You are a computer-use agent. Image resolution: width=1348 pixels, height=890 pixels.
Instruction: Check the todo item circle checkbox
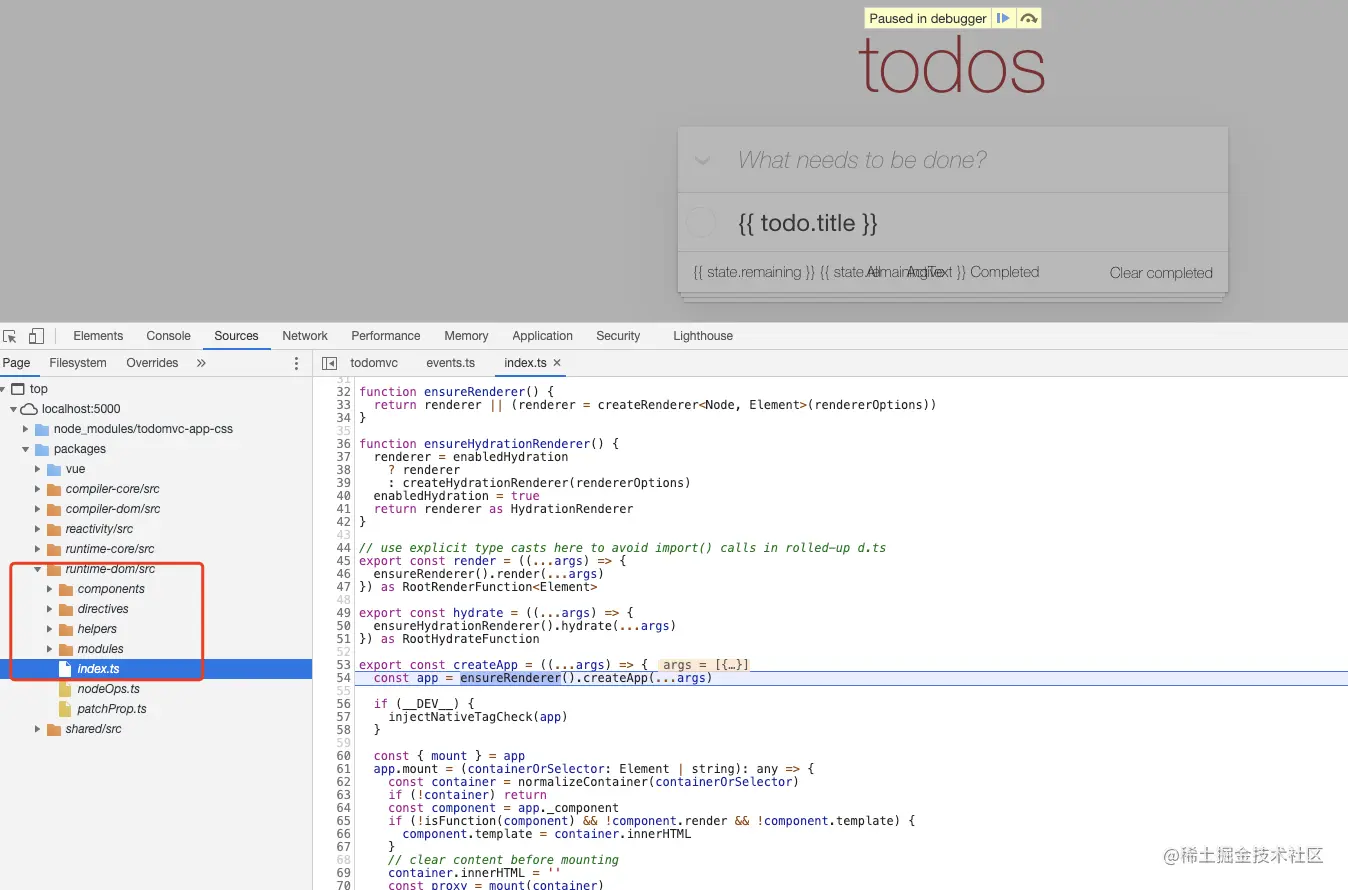[701, 222]
